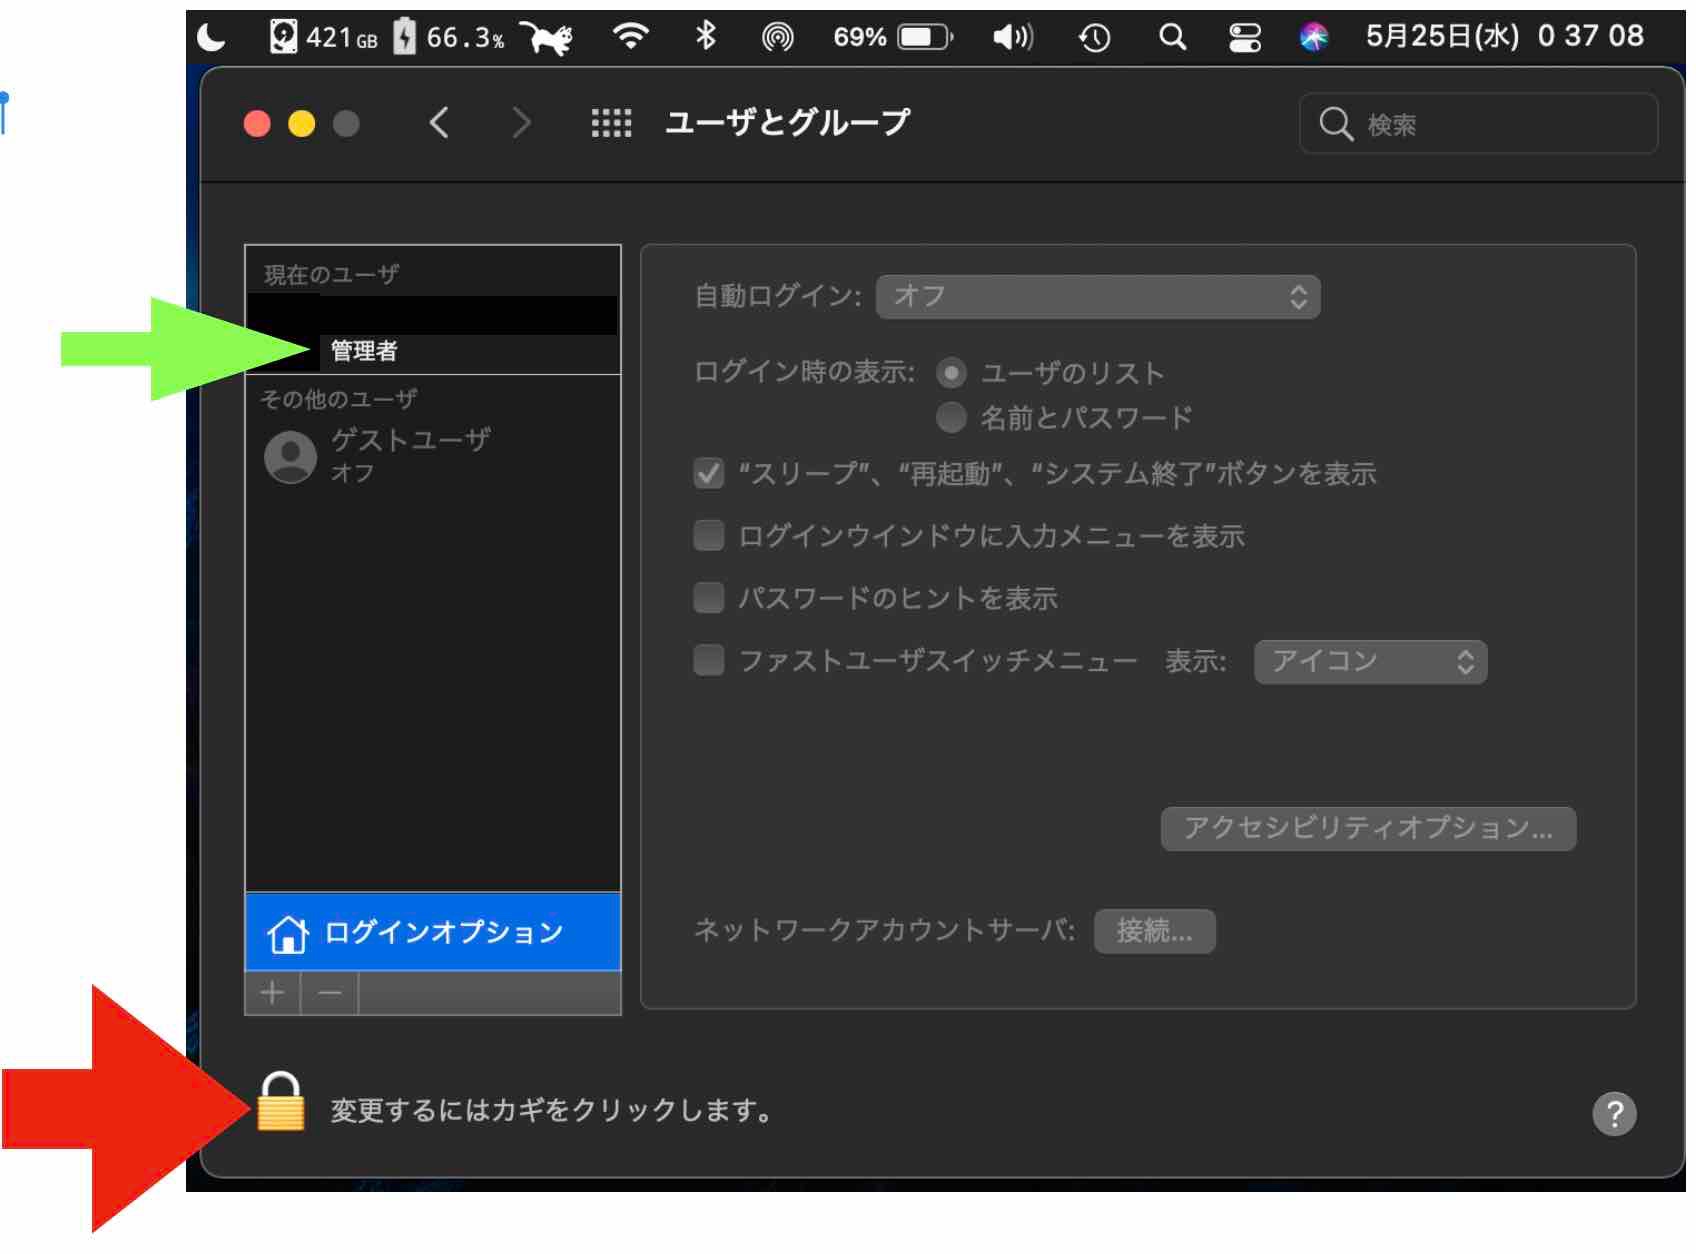Enable ログインウインドウに入力メニューを表示 checkbox

(x=709, y=536)
